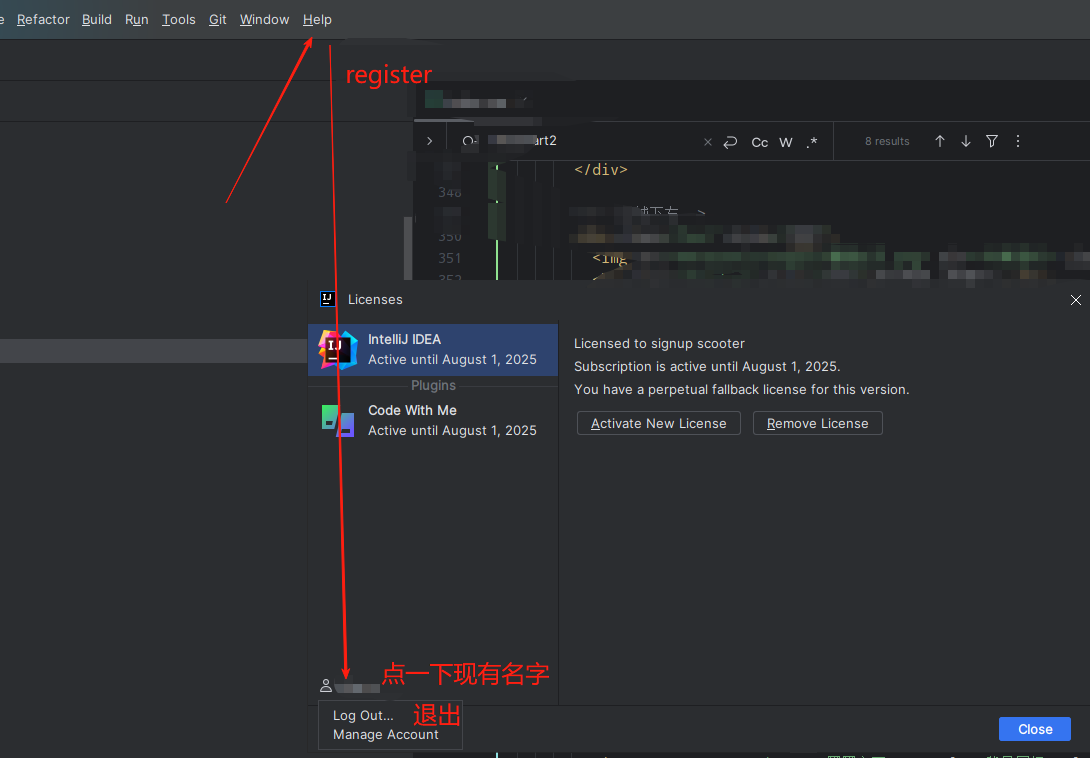The height and width of the screenshot is (758, 1090).
Task: Open the Window menu
Action: pos(264,19)
